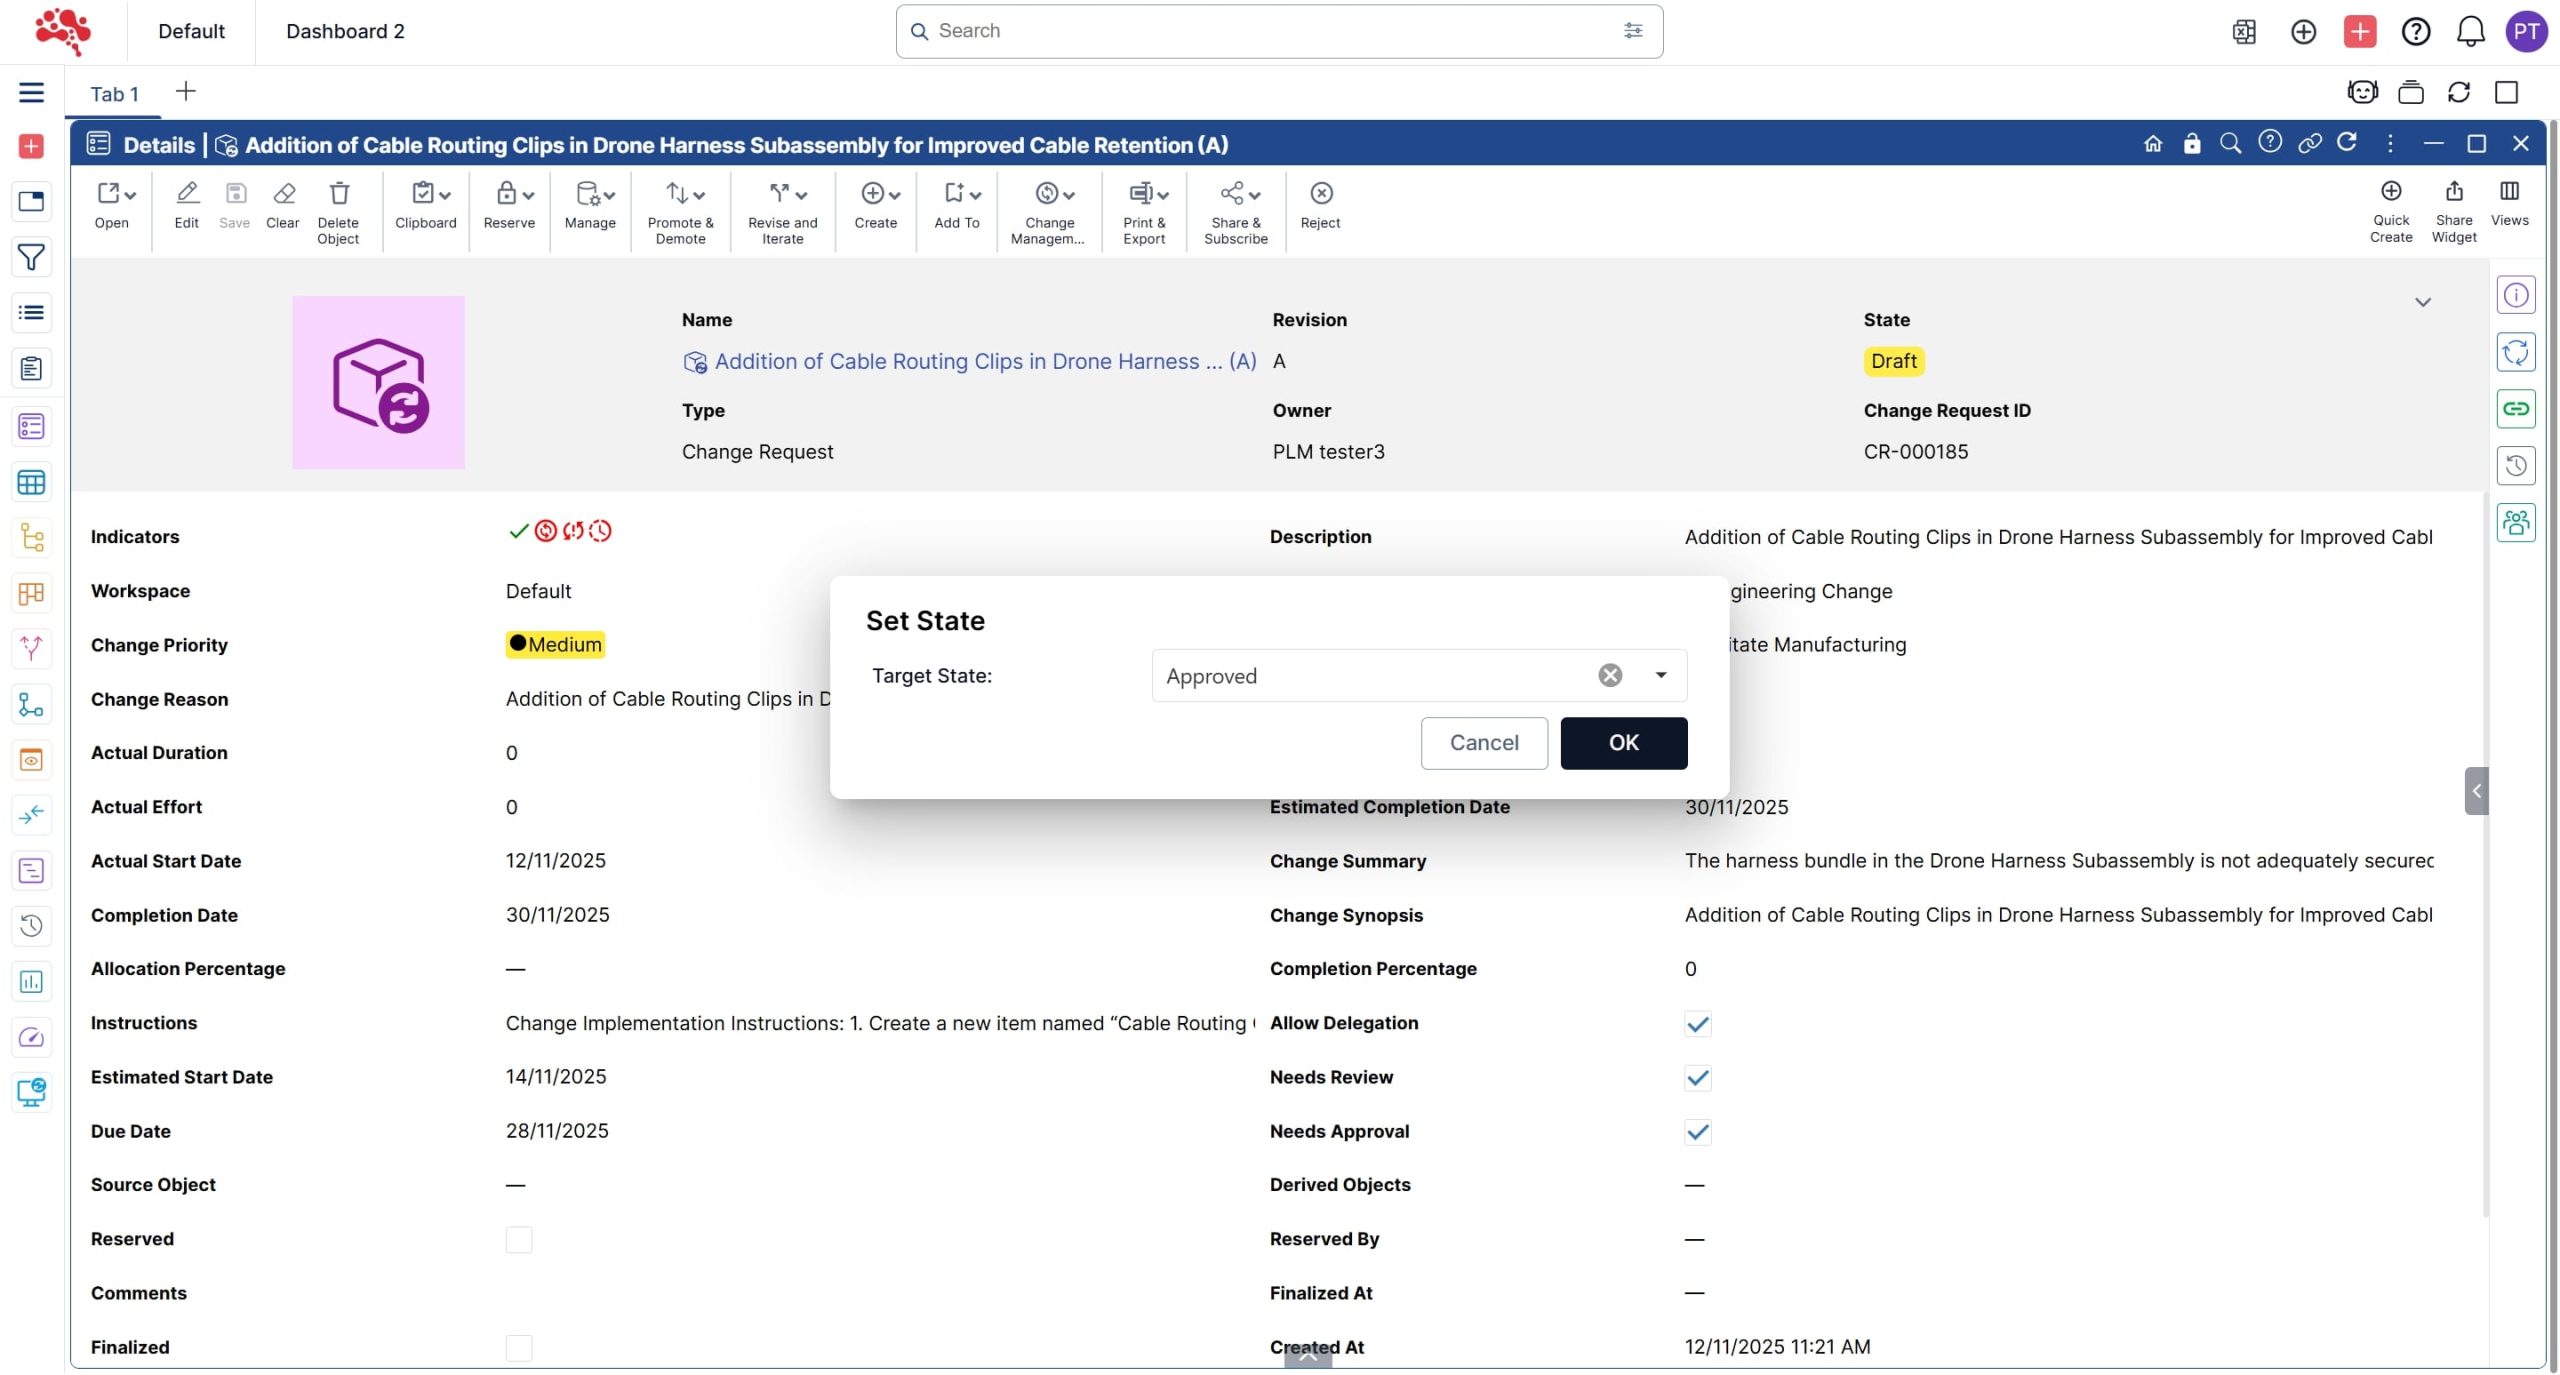Click the Reject toolbar icon
Viewport: 2560px width, 1375px height.
pyautogui.click(x=1320, y=194)
